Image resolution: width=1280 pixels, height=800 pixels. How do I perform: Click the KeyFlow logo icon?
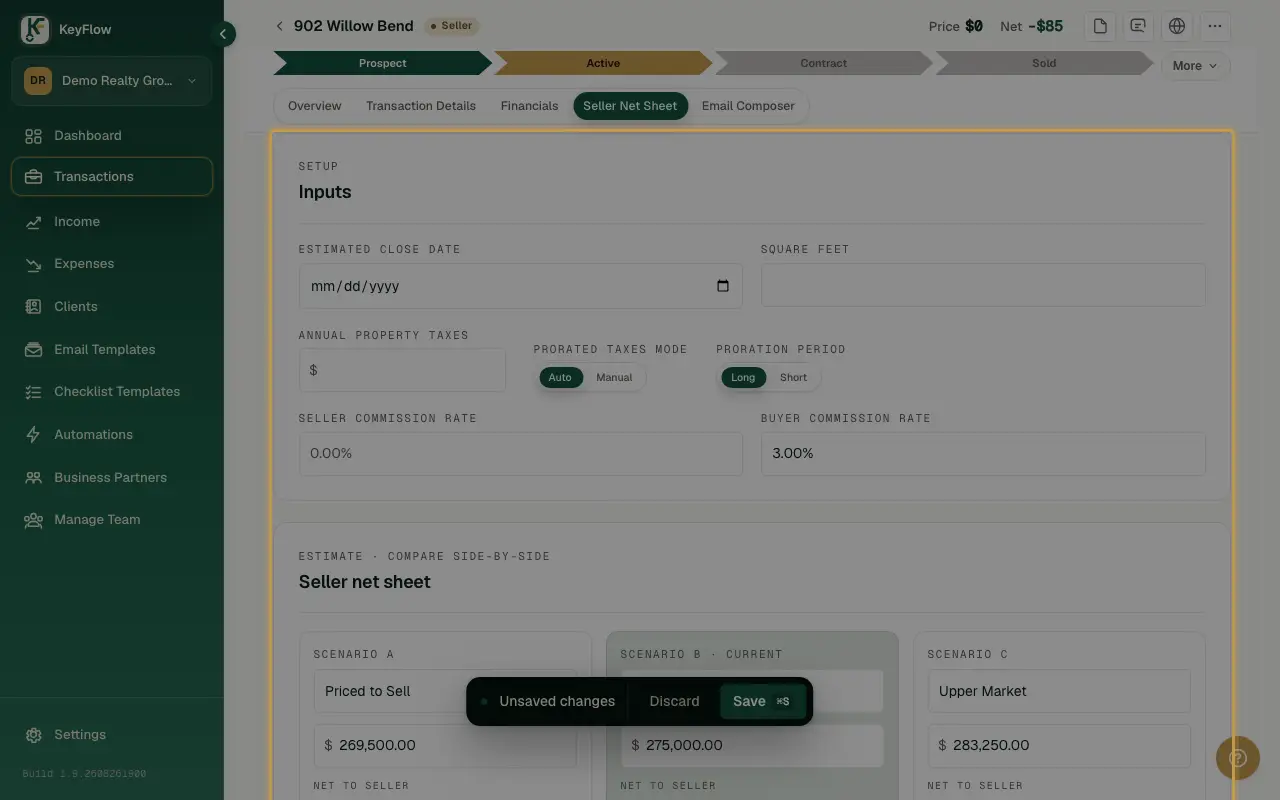click(35, 30)
